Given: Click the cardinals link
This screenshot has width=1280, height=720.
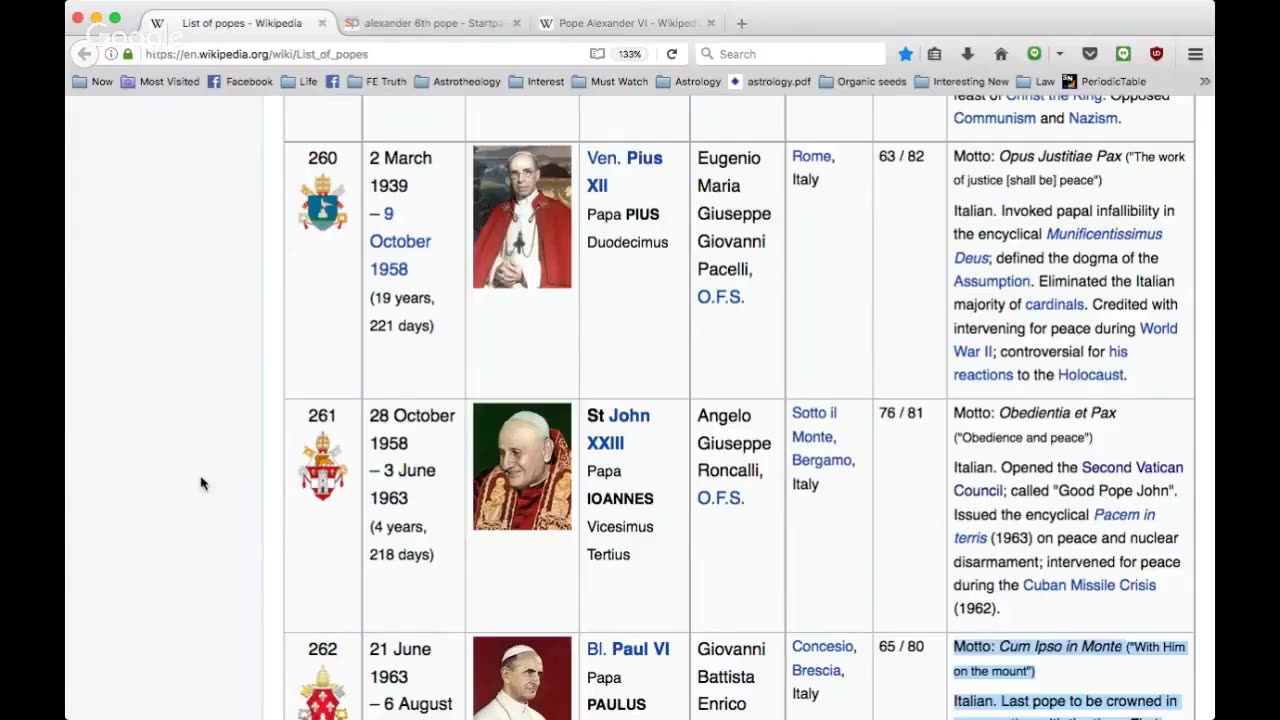Looking at the screenshot, I should coord(1054,305).
